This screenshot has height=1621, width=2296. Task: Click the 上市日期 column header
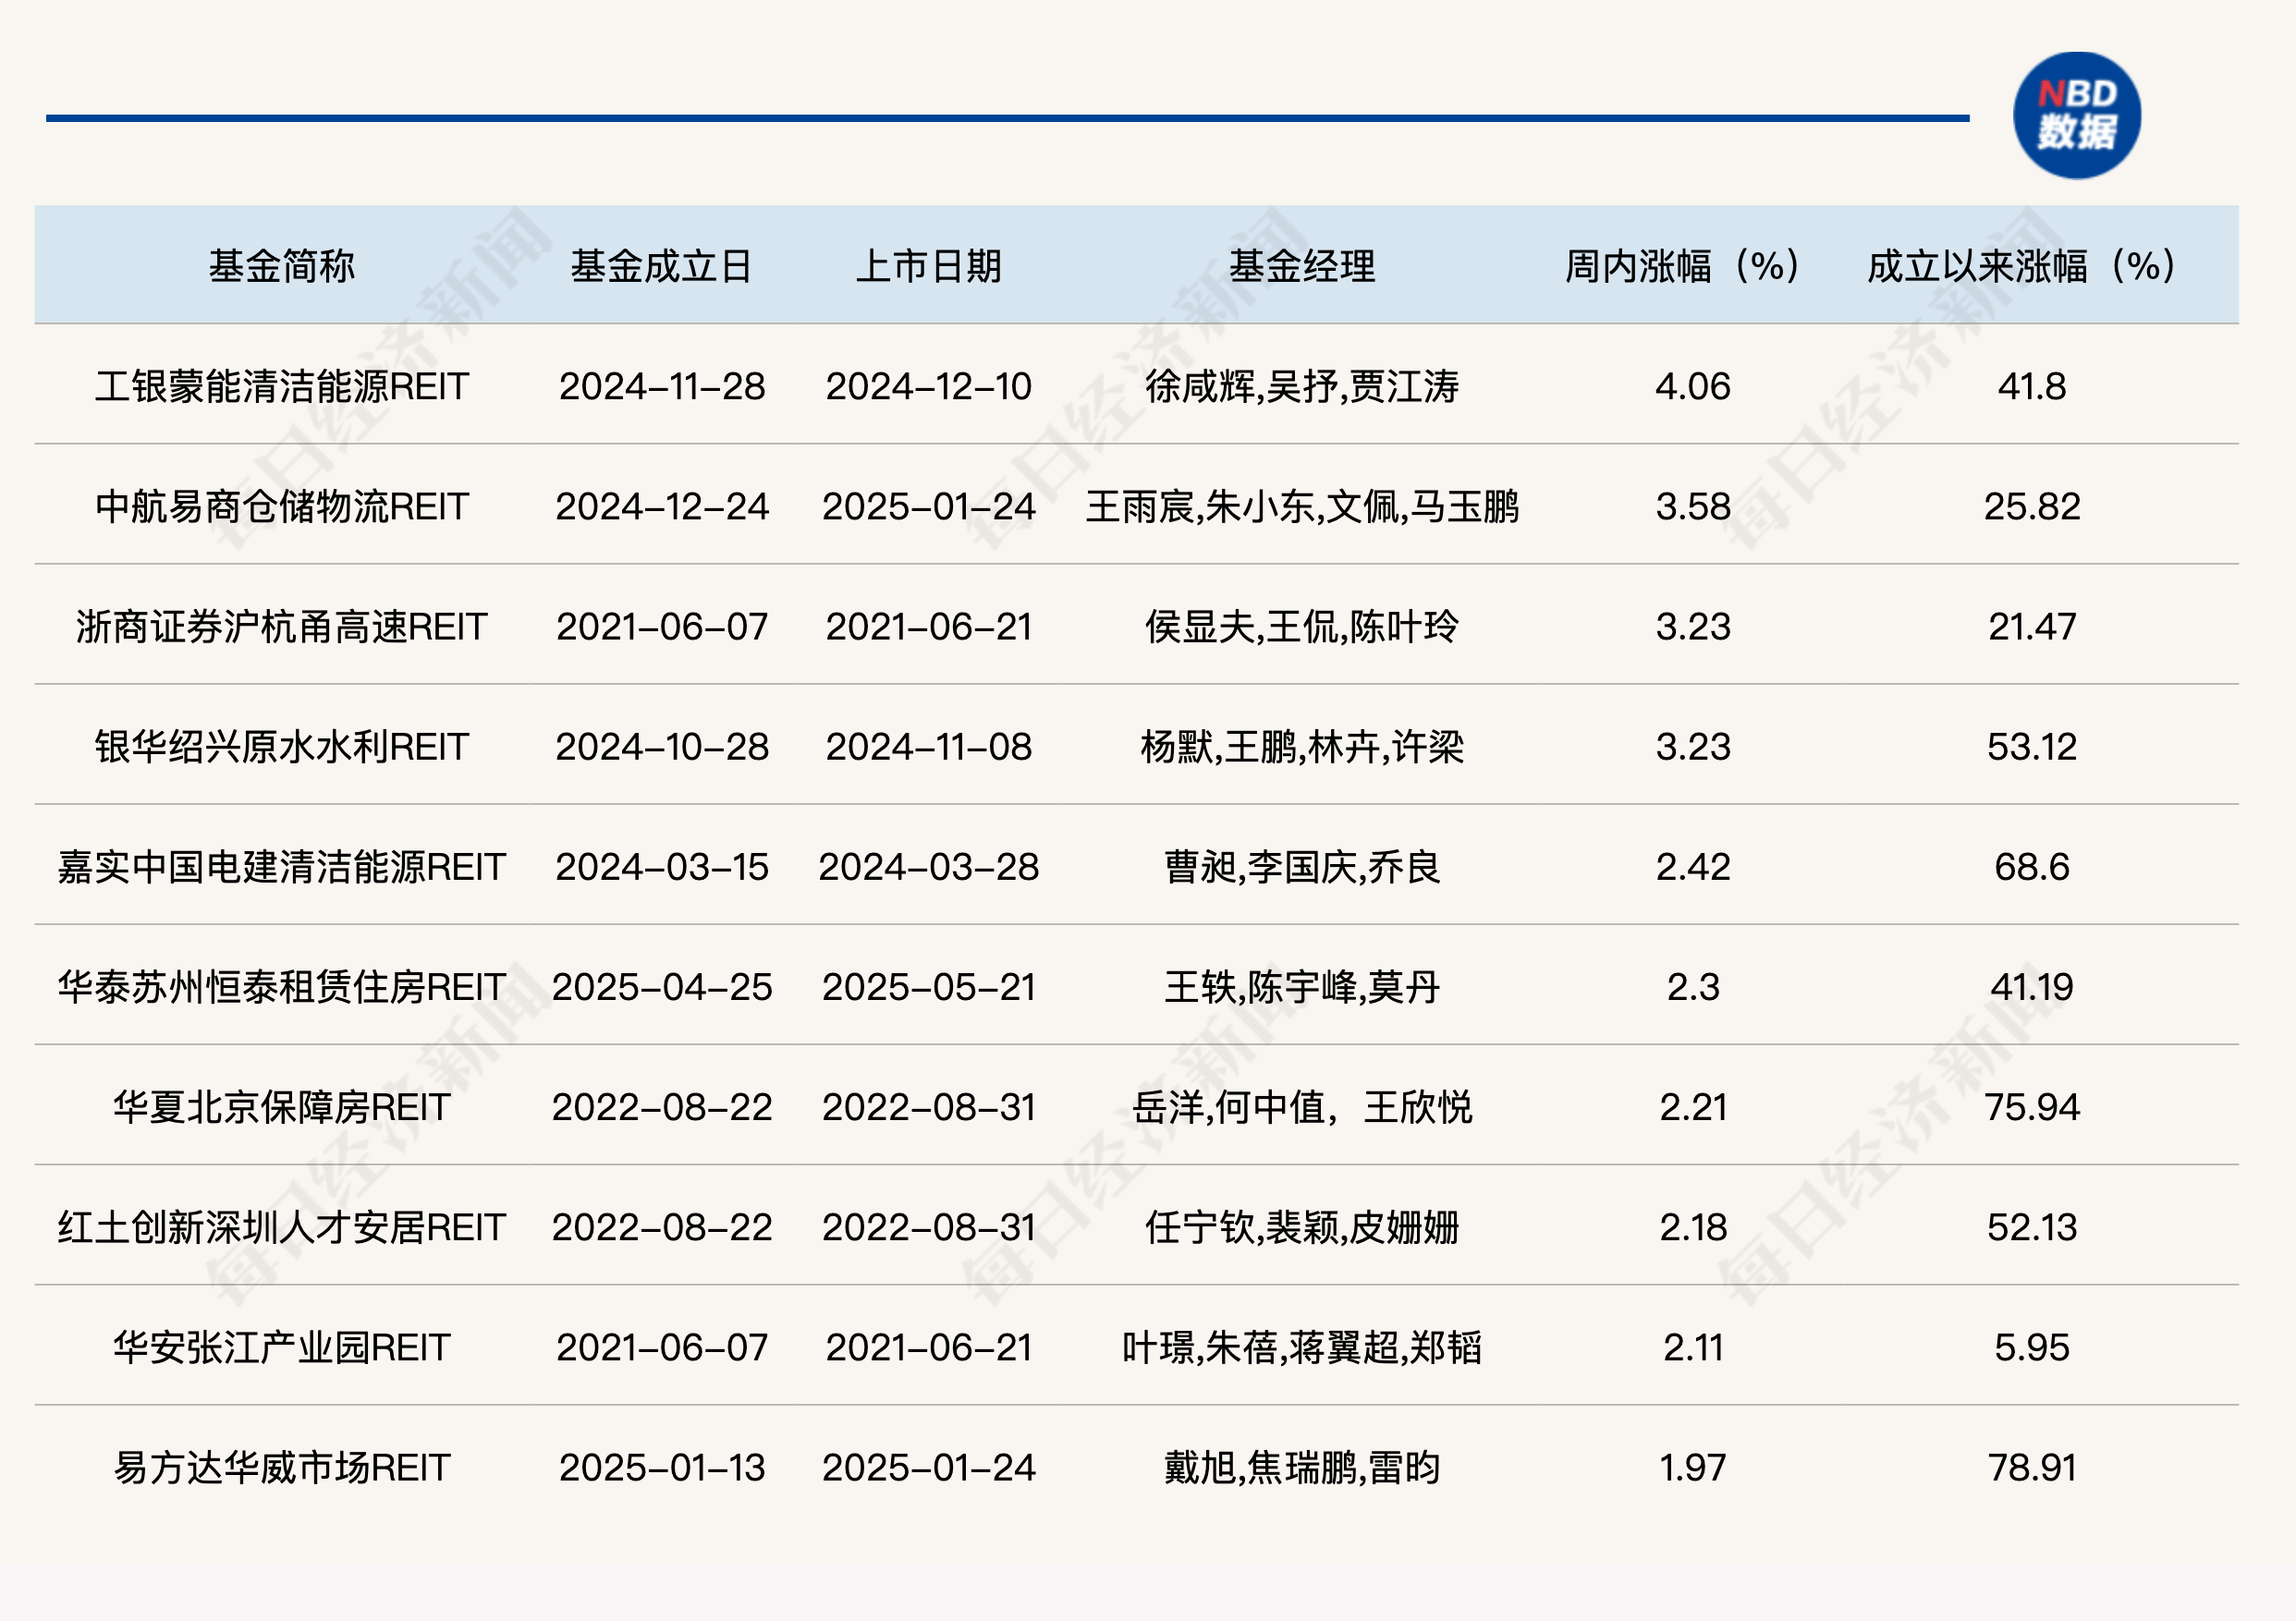tap(928, 266)
